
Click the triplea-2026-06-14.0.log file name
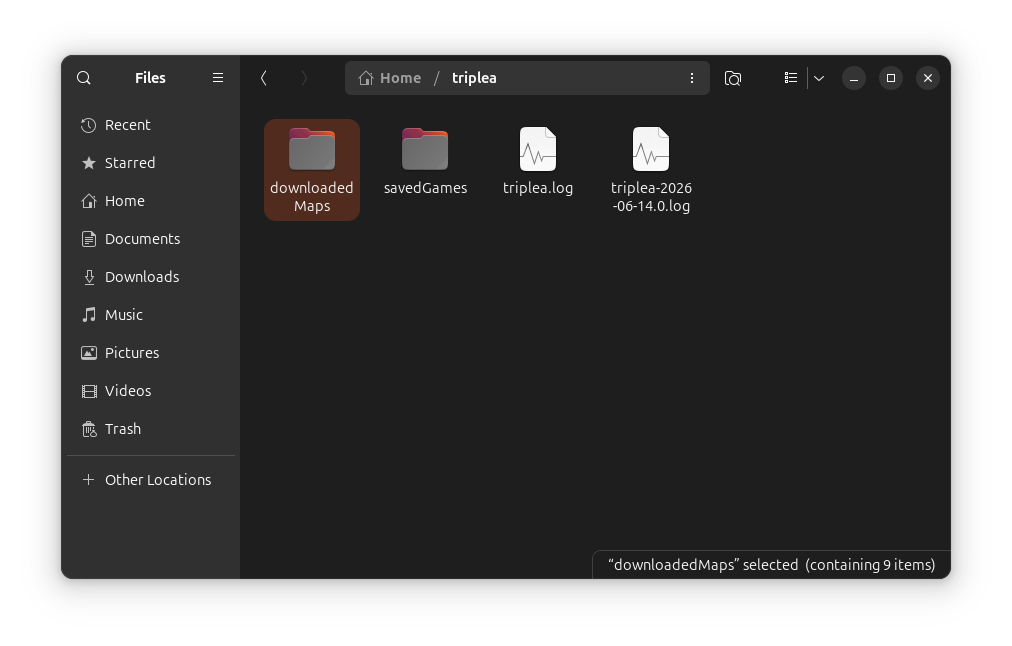(651, 197)
